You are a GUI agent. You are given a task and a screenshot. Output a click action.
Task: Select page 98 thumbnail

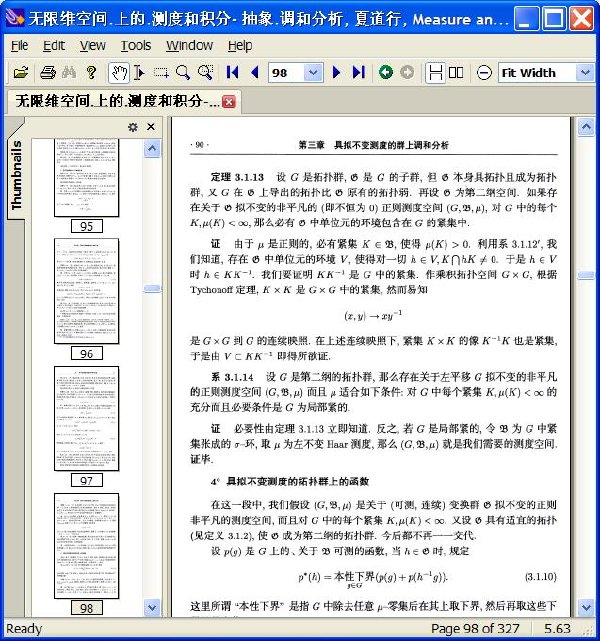coord(87,546)
